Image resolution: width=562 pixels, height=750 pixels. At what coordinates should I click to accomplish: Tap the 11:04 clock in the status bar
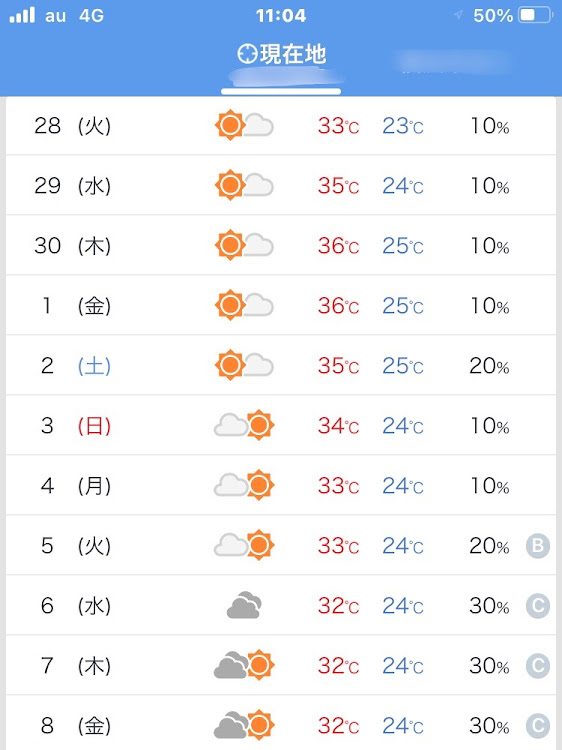point(281,16)
